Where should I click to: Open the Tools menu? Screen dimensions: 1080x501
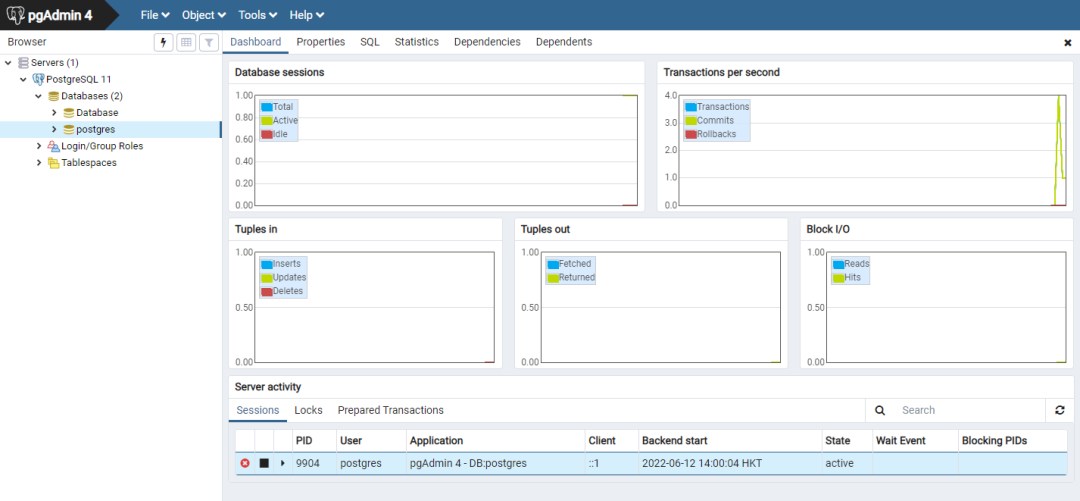[258, 14]
